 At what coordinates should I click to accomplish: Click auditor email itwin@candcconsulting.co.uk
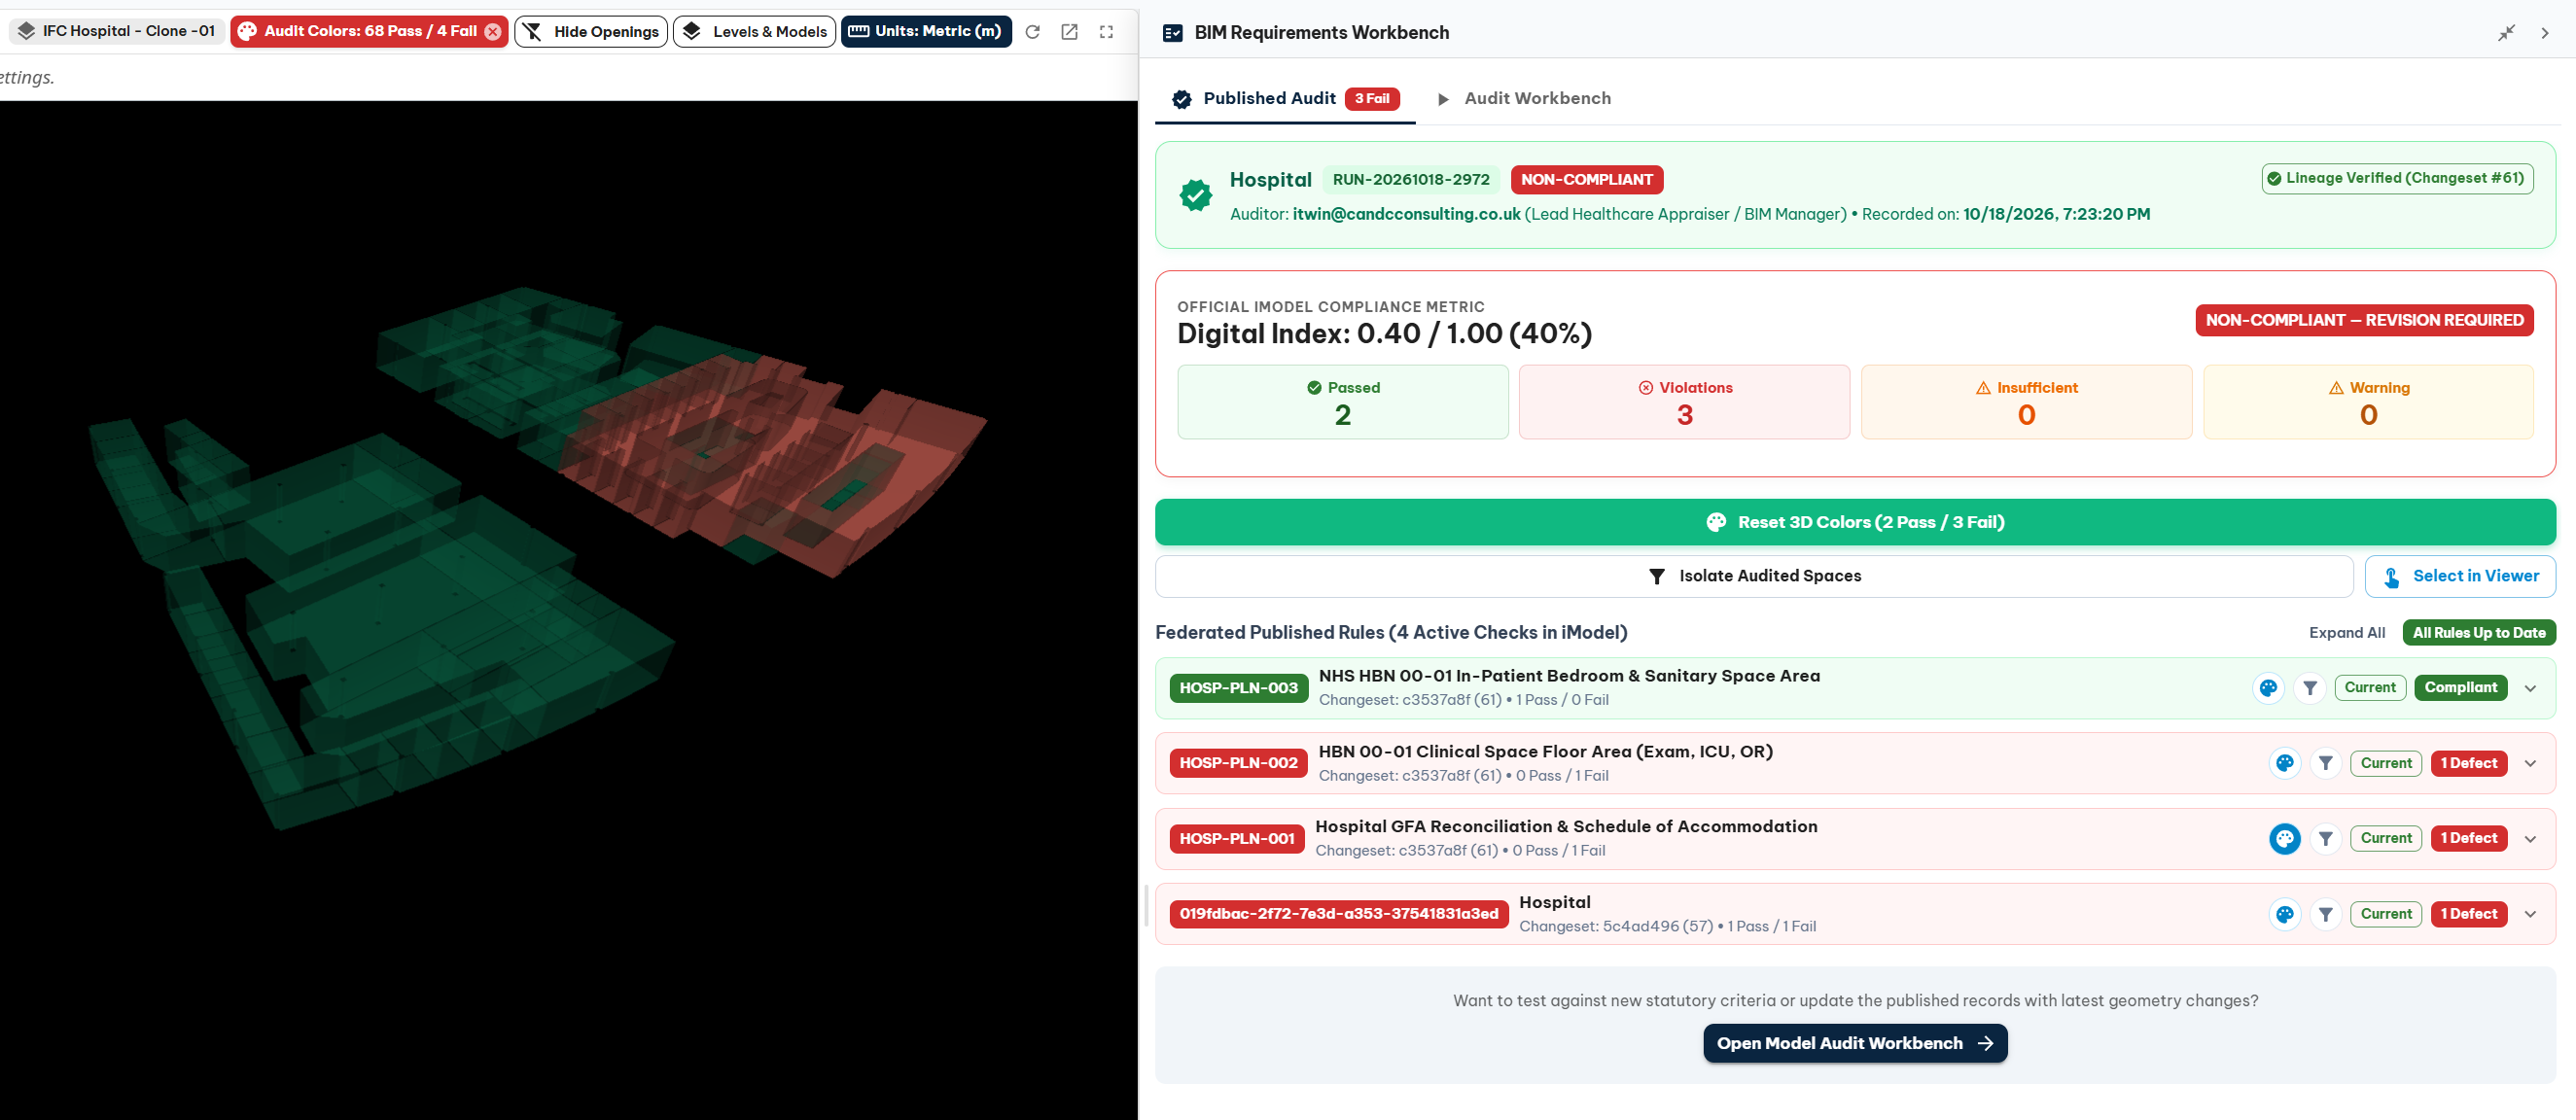1406,214
